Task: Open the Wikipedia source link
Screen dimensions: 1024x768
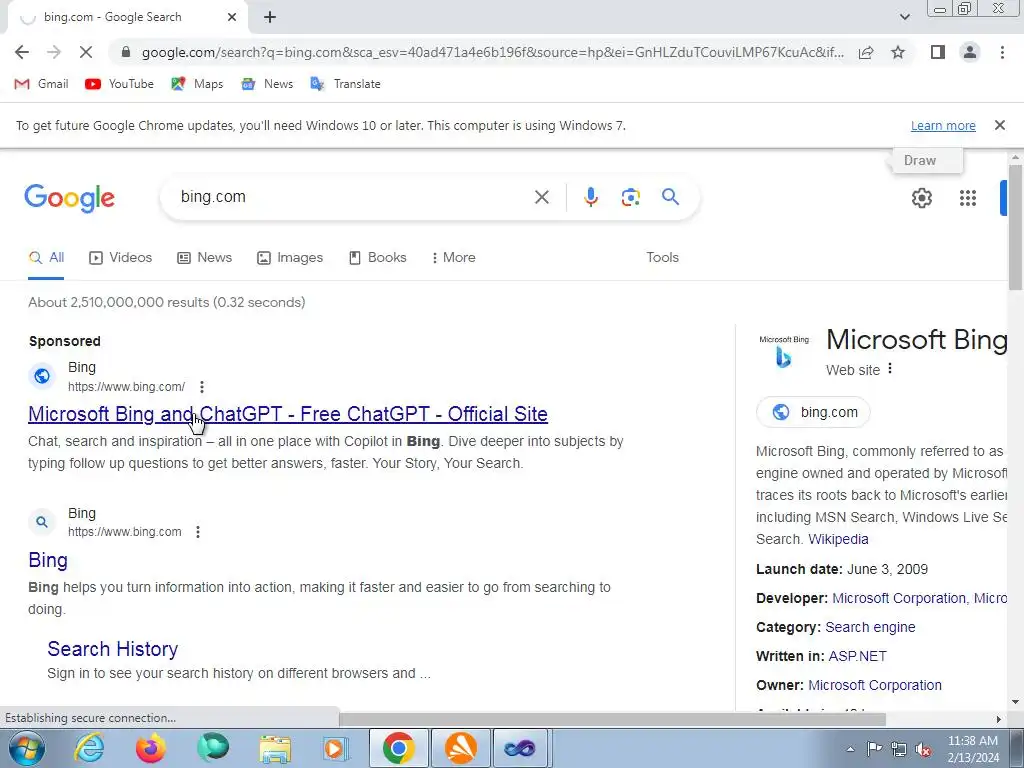Action: (838, 539)
